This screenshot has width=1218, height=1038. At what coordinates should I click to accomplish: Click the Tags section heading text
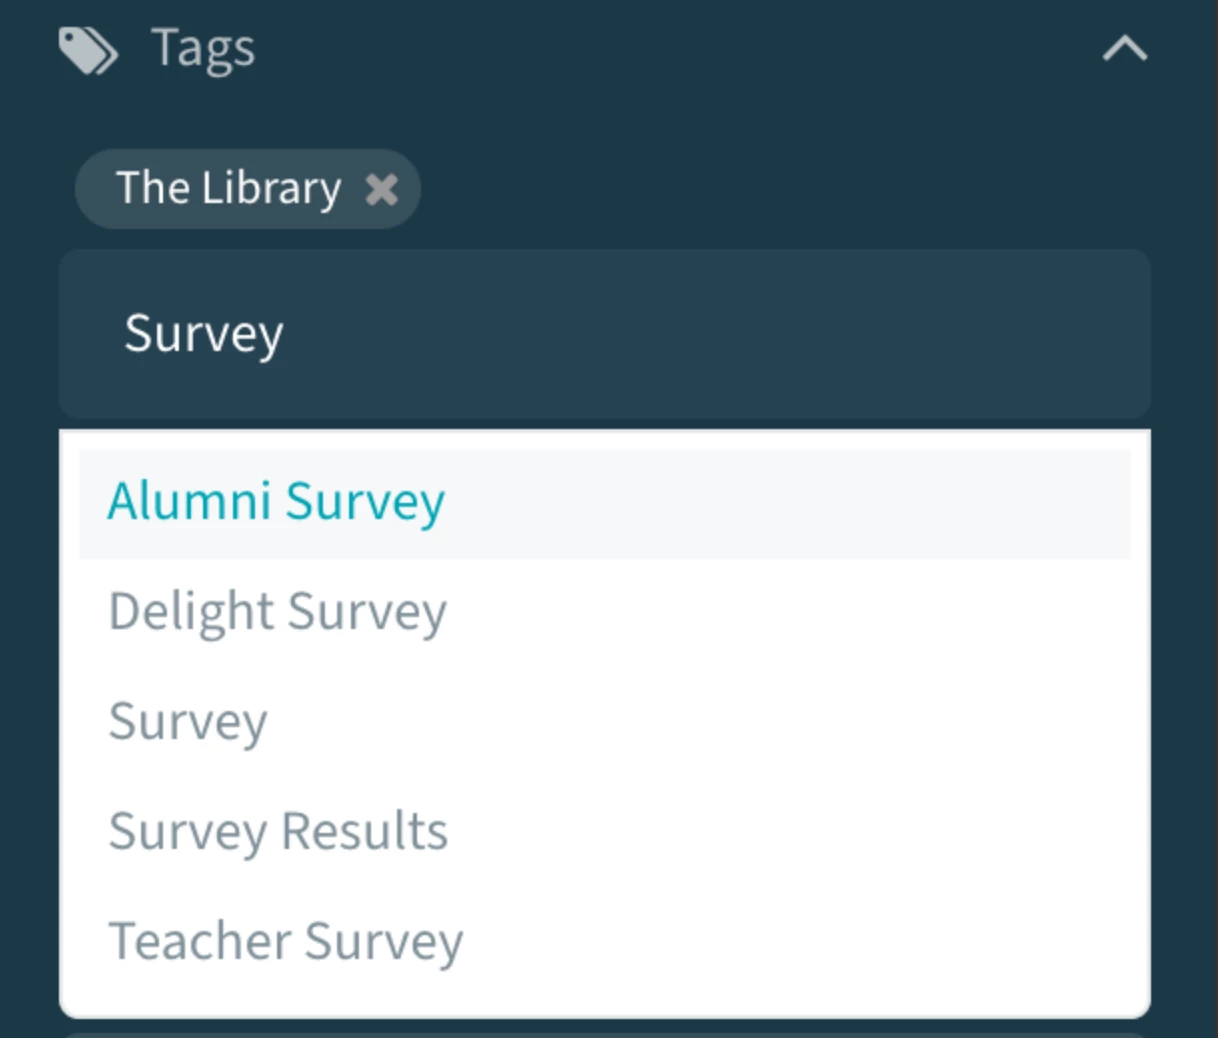(203, 48)
